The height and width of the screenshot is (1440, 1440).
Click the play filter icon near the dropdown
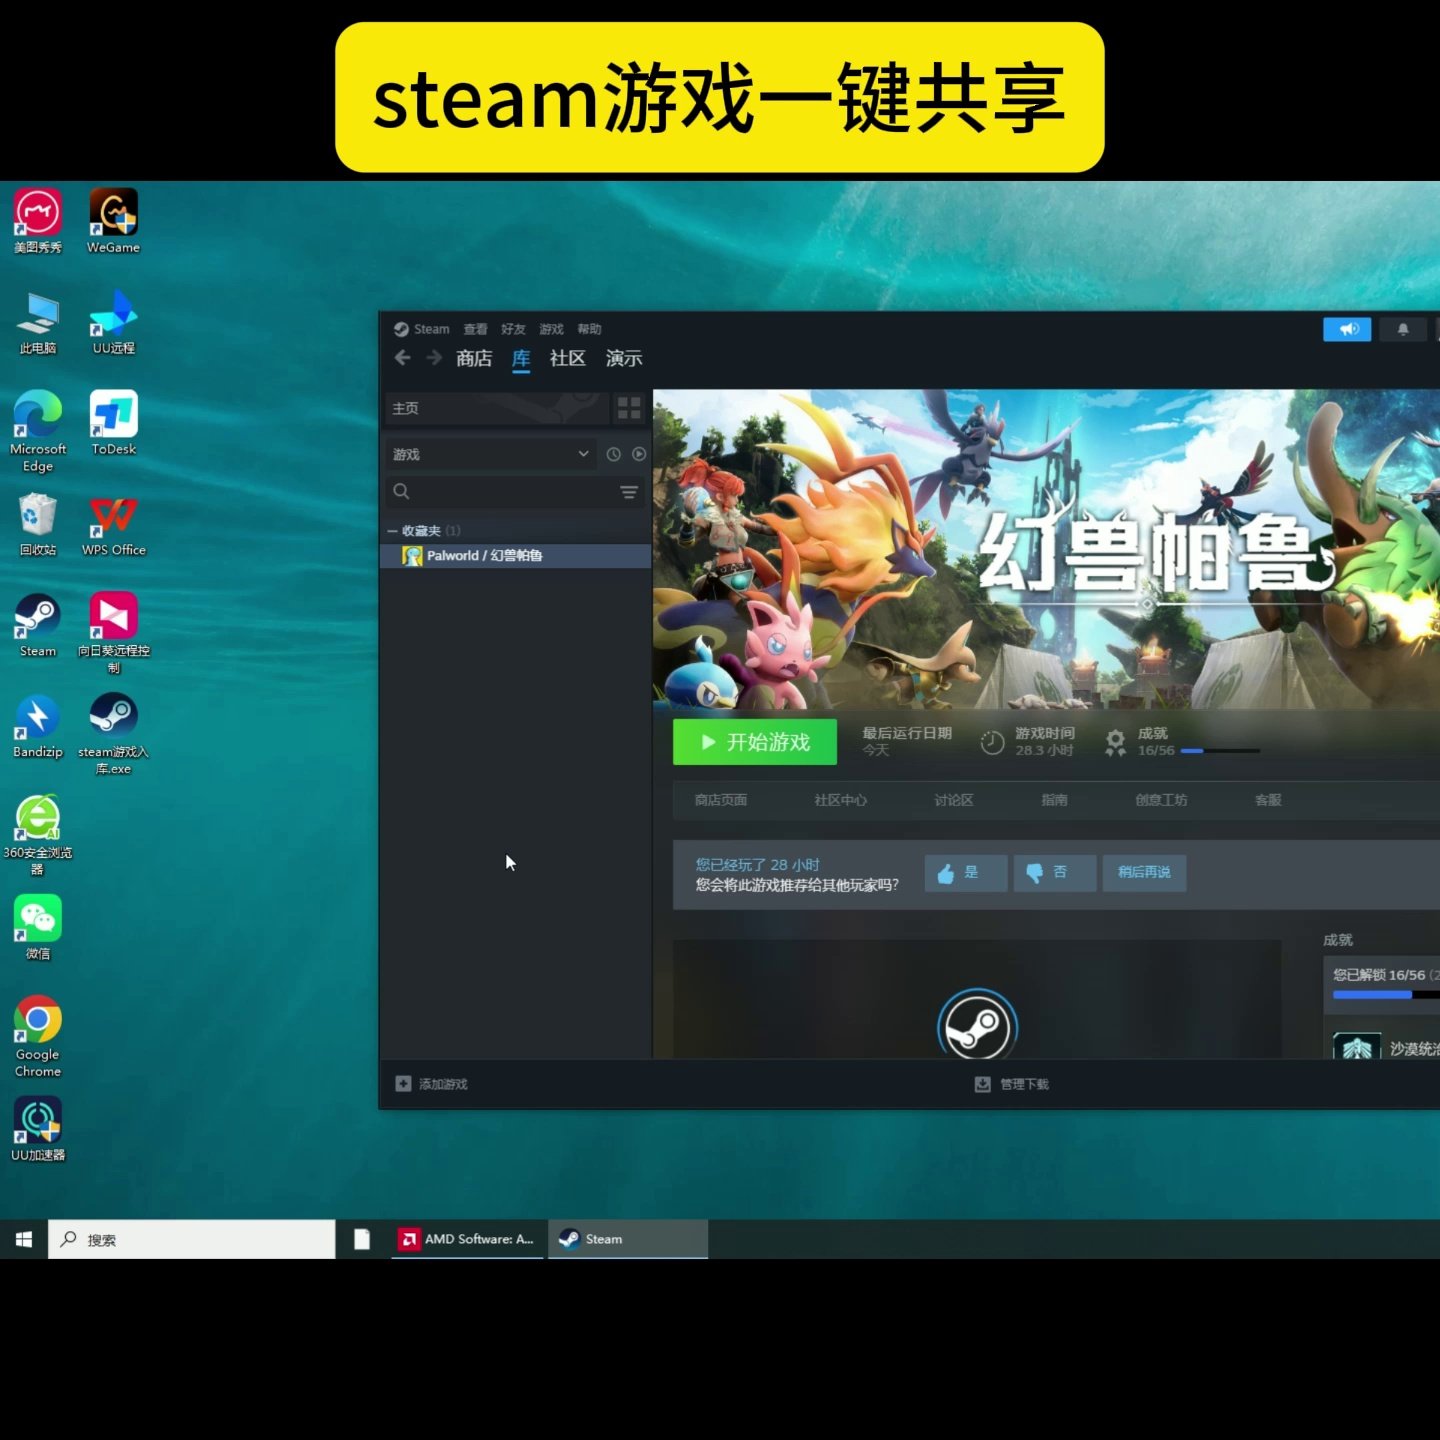tap(639, 454)
